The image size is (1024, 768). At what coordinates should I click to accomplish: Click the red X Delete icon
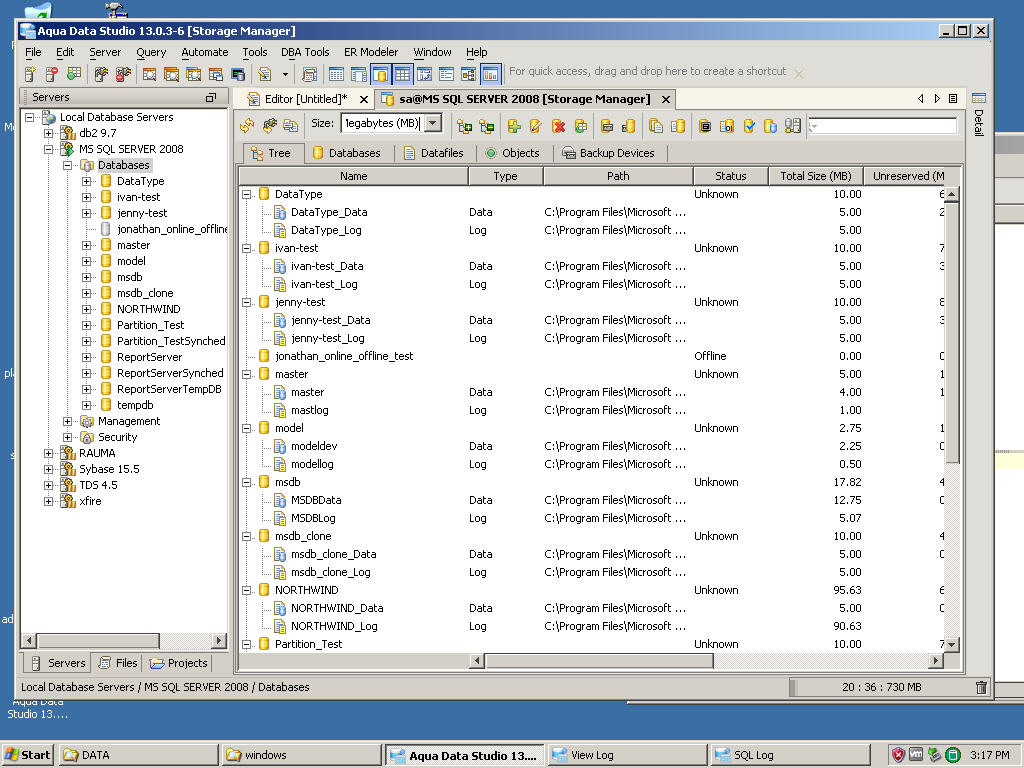pos(558,125)
